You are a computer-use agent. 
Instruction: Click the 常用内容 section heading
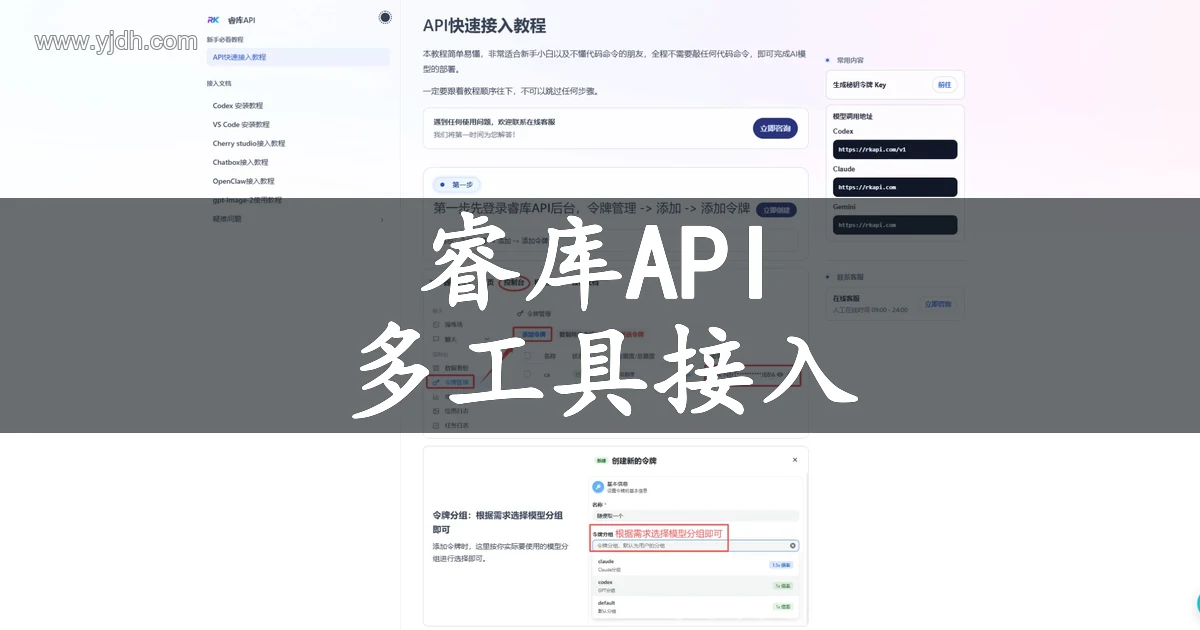[850, 60]
